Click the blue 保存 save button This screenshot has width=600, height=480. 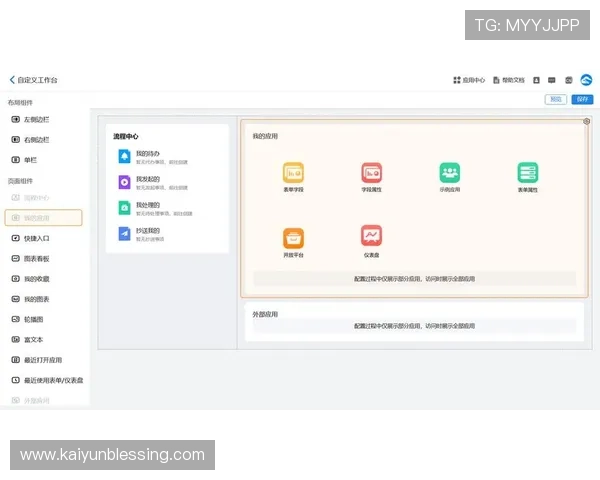tap(582, 99)
